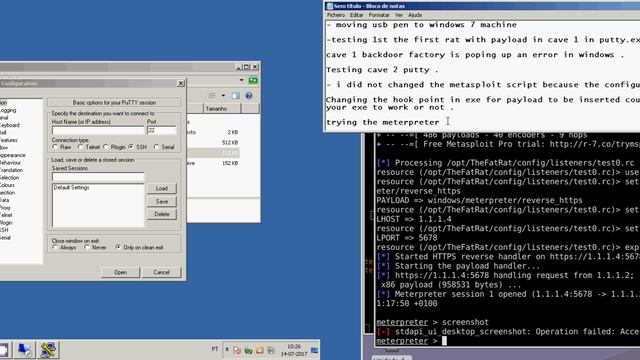Open Proxy category in PuTTY tree
The width and height of the screenshot is (640, 360).
click(x=6, y=208)
